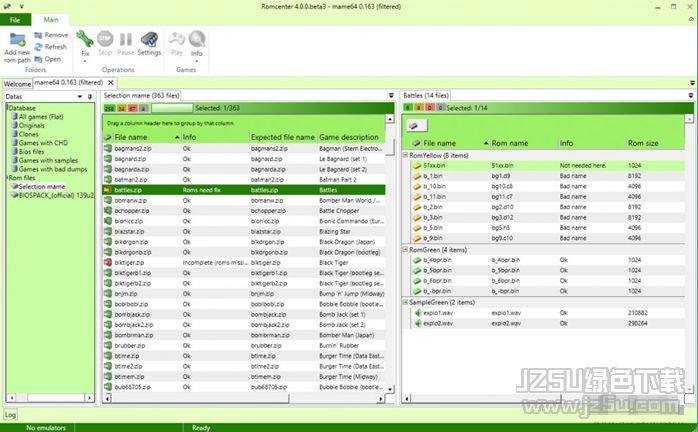Select Games with bad dumps tree item

pos(50,170)
